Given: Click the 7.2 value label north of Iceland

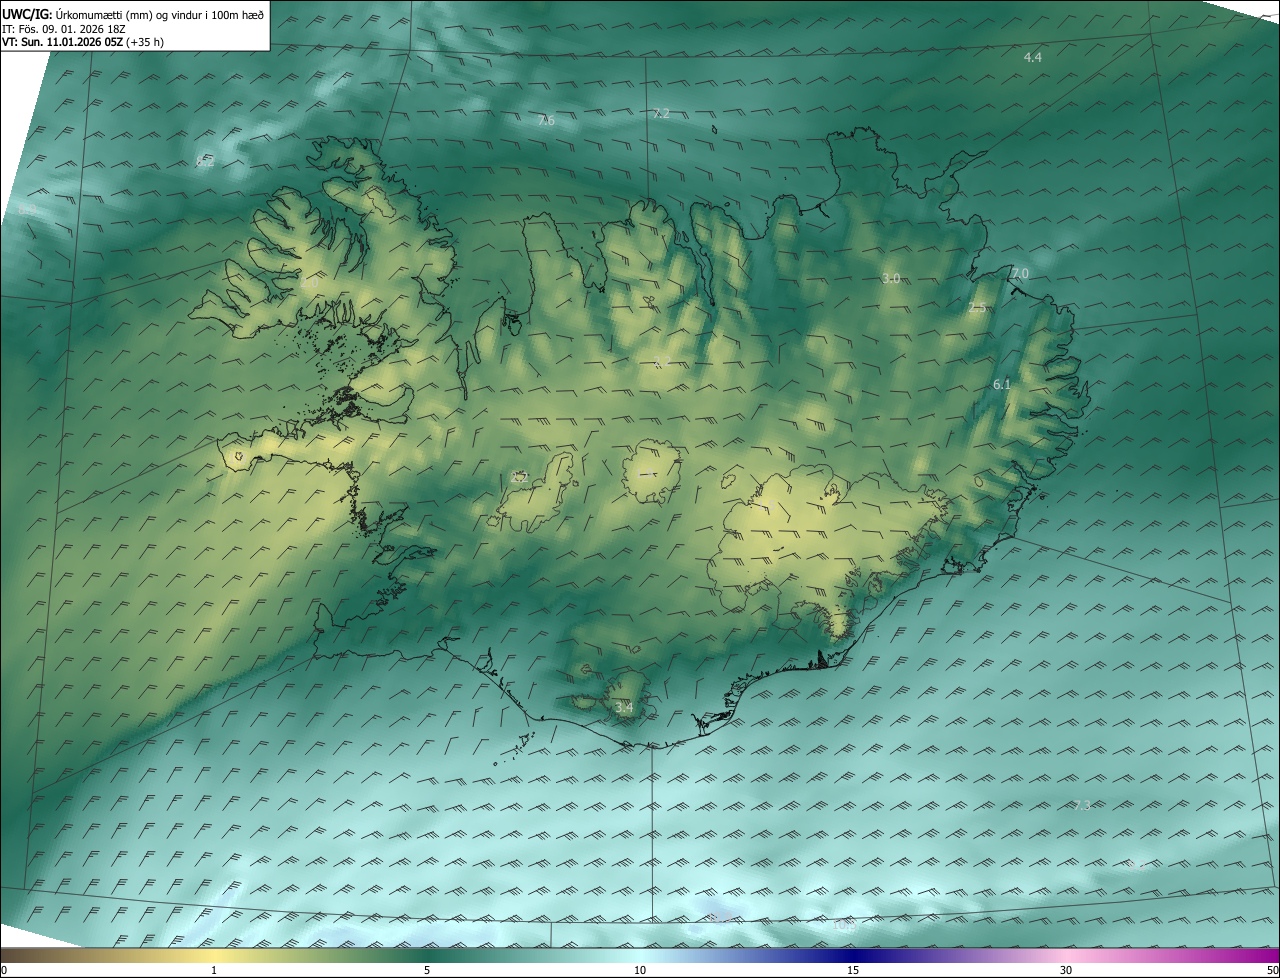Looking at the screenshot, I should 661,113.
